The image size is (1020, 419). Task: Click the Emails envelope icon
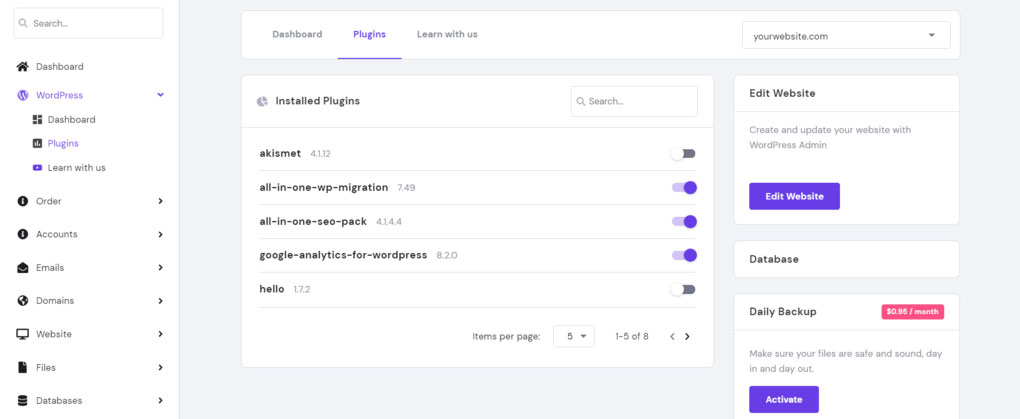pyautogui.click(x=23, y=267)
